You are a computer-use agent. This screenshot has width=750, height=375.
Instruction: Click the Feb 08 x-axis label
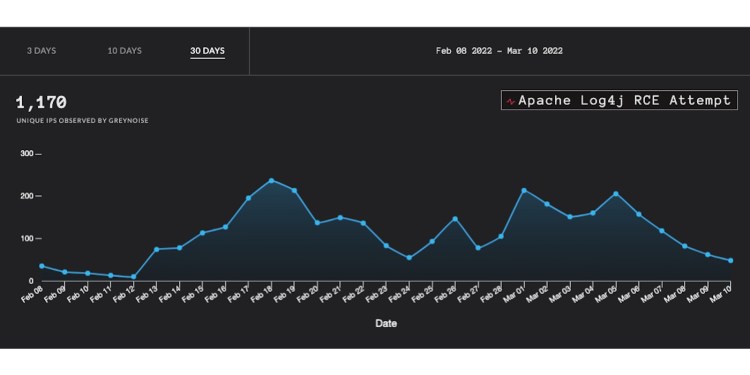point(33,293)
